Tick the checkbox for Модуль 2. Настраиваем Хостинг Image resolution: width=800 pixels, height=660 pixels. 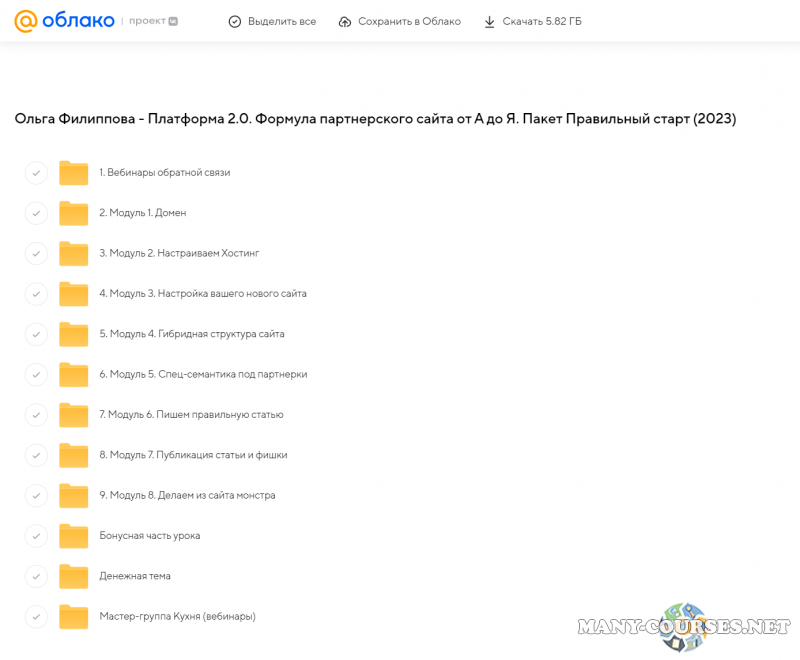click(x=36, y=254)
